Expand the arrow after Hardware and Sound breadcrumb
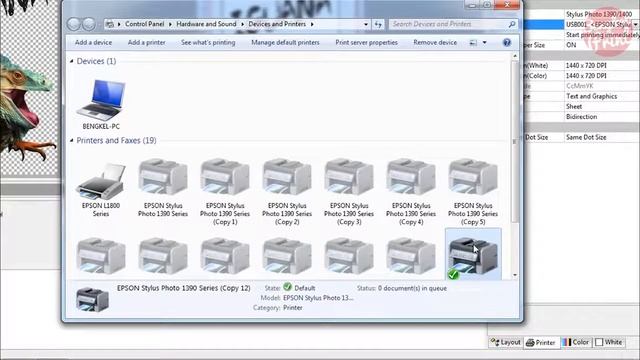 242,24
